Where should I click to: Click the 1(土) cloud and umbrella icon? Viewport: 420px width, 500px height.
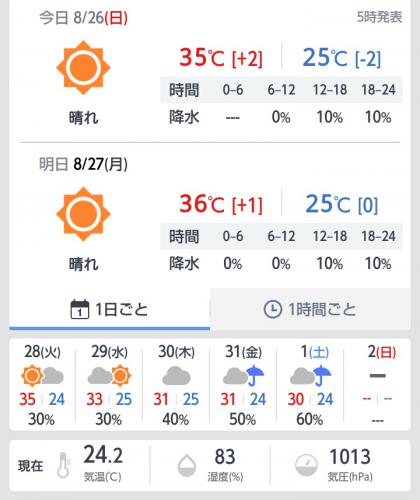point(310,376)
